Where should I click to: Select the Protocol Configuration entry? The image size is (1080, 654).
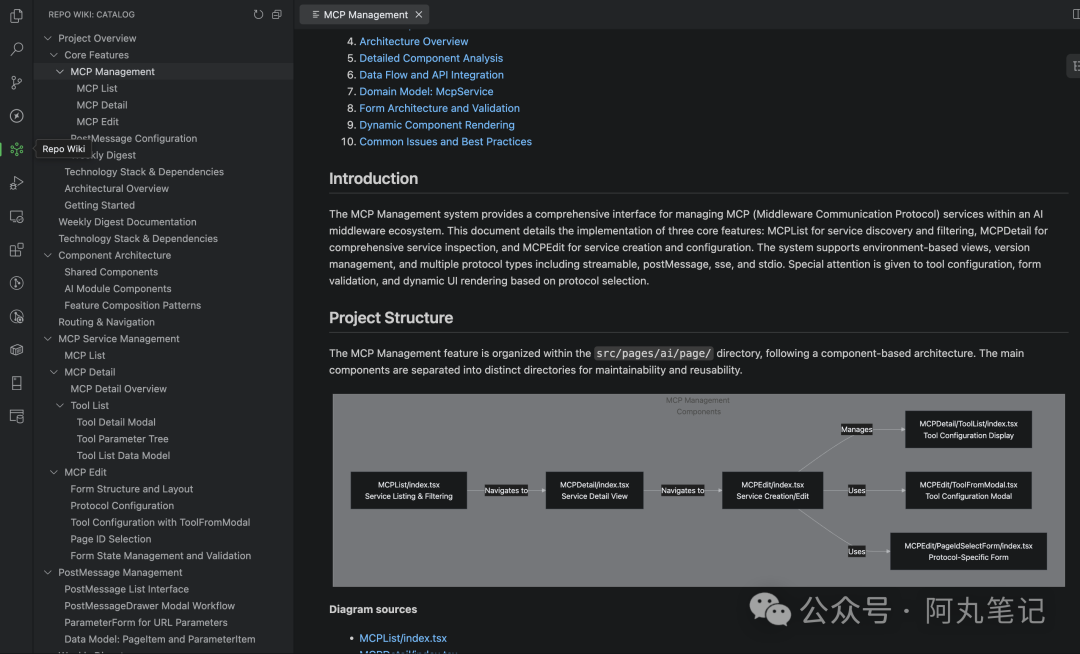(x=122, y=506)
